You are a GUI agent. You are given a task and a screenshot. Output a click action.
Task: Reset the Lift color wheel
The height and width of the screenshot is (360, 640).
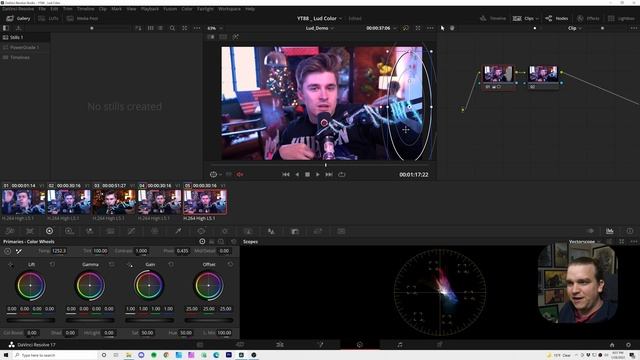[52, 264]
